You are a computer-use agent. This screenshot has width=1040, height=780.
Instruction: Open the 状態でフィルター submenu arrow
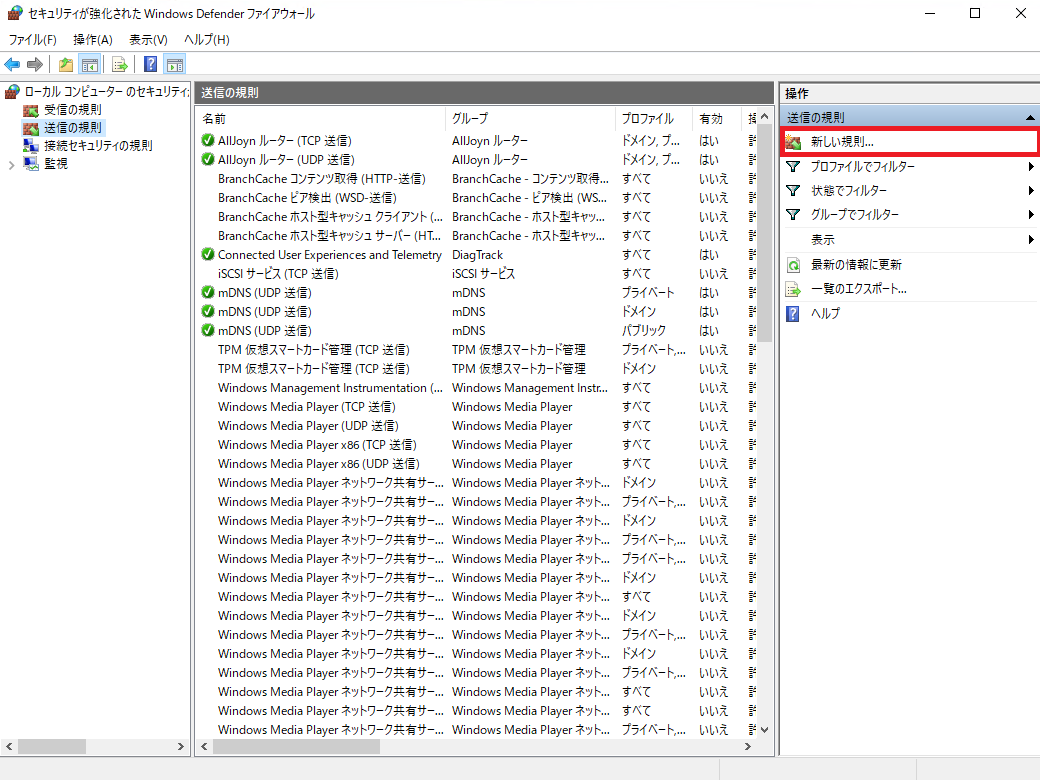point(1031,191)
